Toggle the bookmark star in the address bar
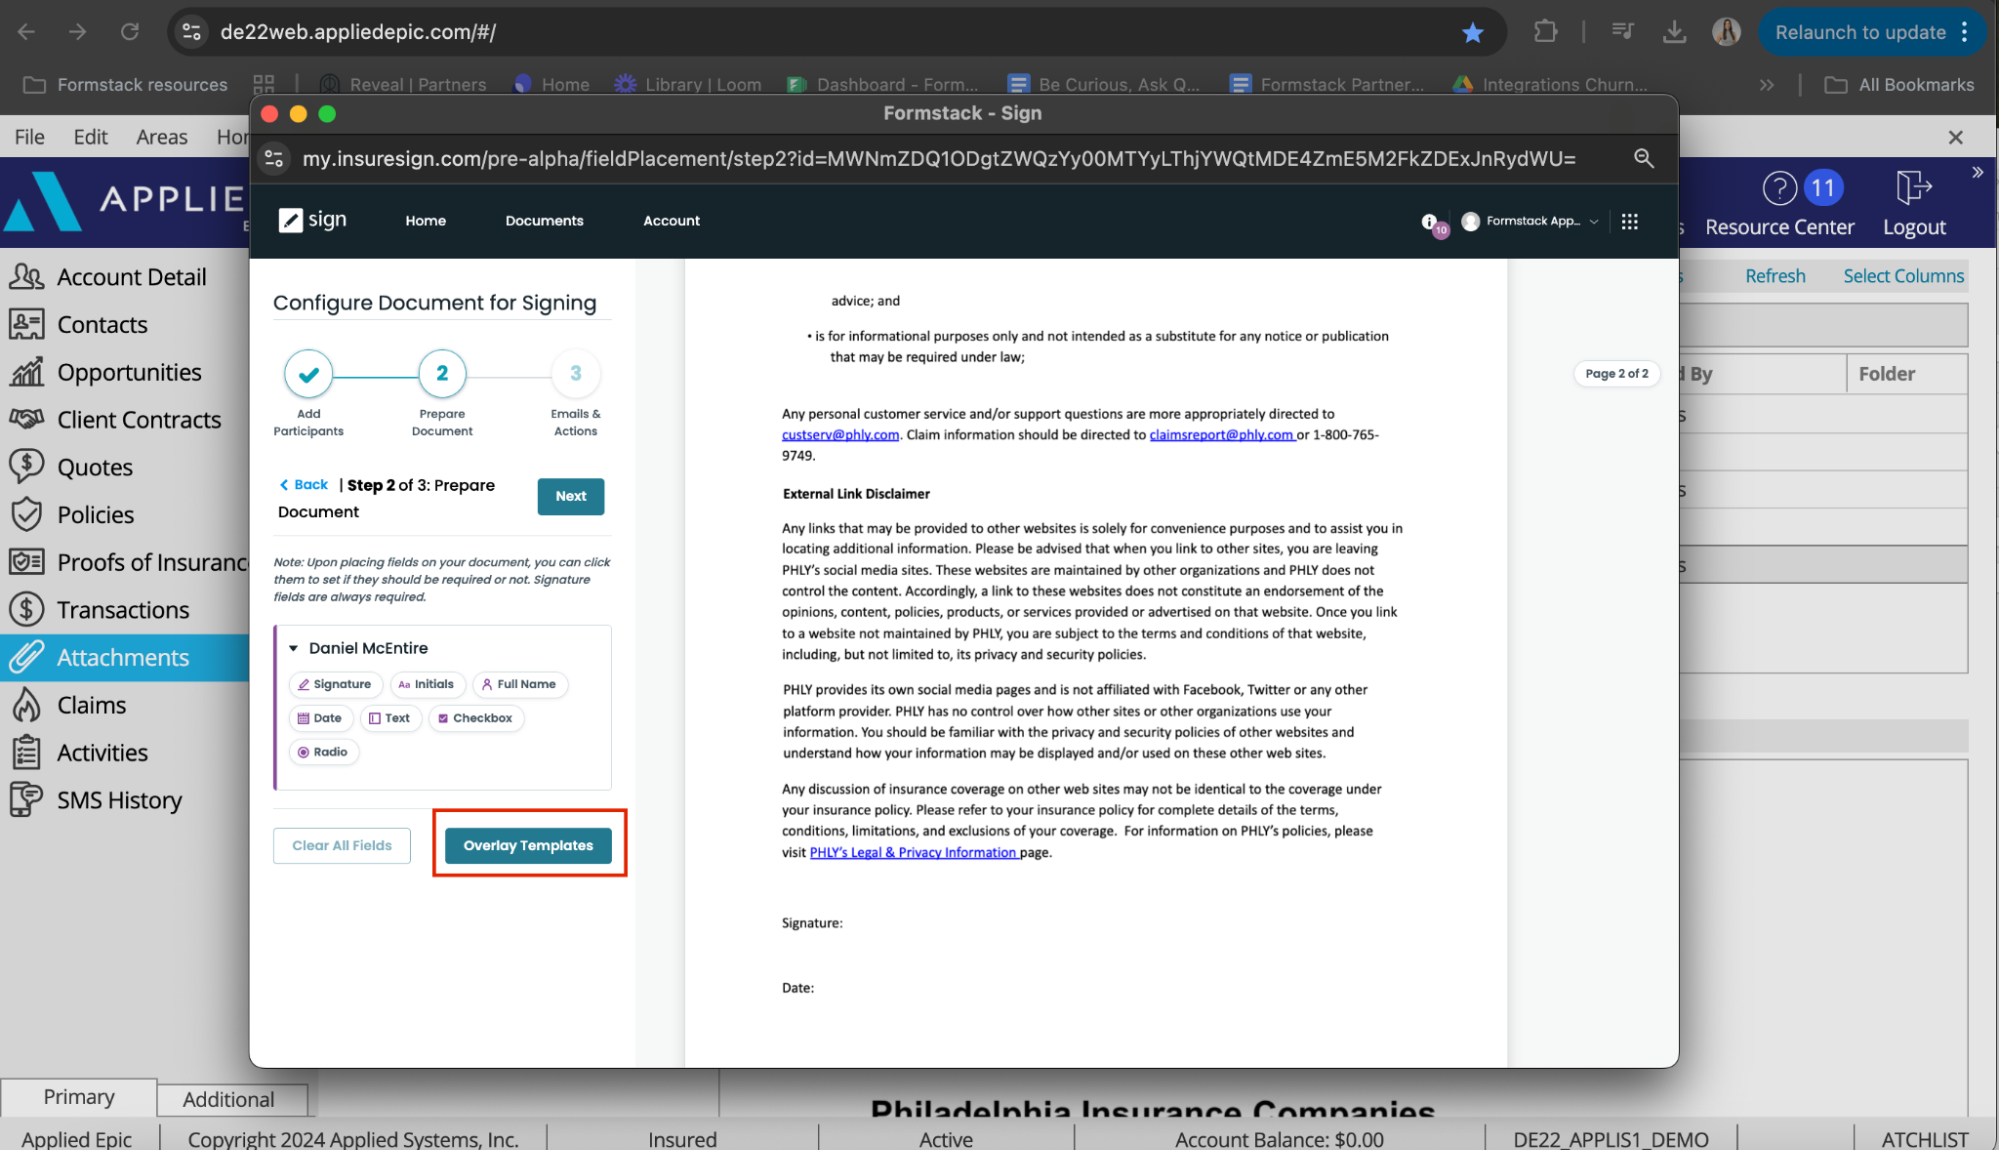 pos(1471,32)
